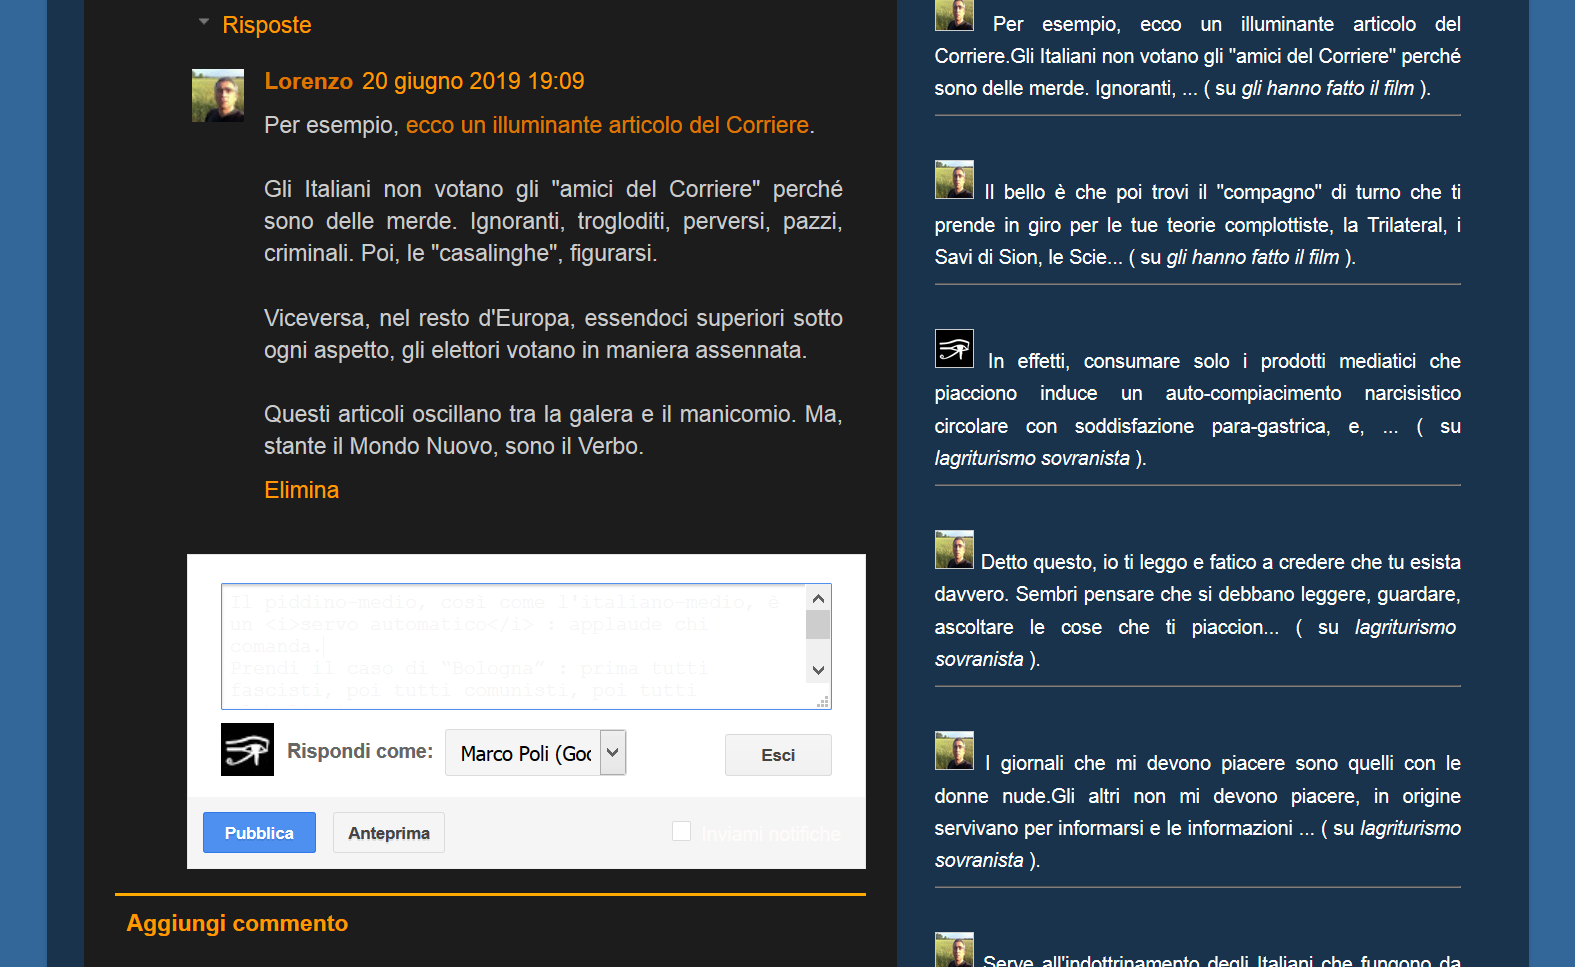The width and height of the screenshot is (1575, 967).
Task: Click avatar of sidebar comment 'Detto questo, io ti leggo'
Action: click(954, 549)
